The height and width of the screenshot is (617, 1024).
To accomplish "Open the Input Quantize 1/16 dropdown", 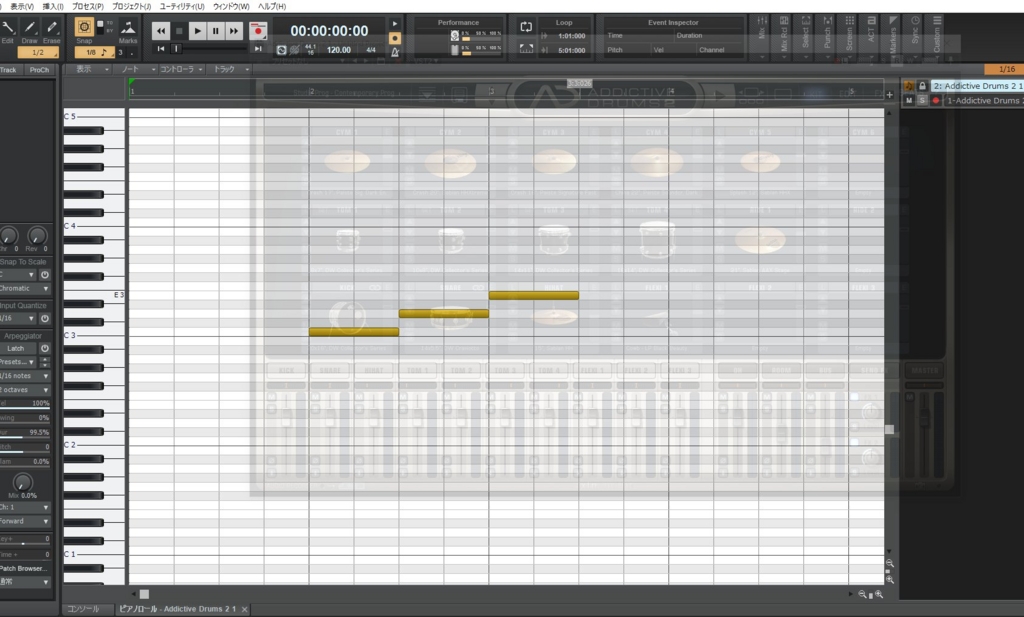I will [x=18, y=319].
